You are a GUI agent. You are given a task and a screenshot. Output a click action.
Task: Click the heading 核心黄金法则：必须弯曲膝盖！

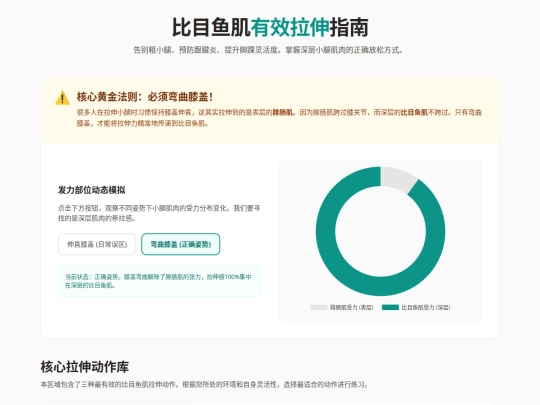coord(145,97)
